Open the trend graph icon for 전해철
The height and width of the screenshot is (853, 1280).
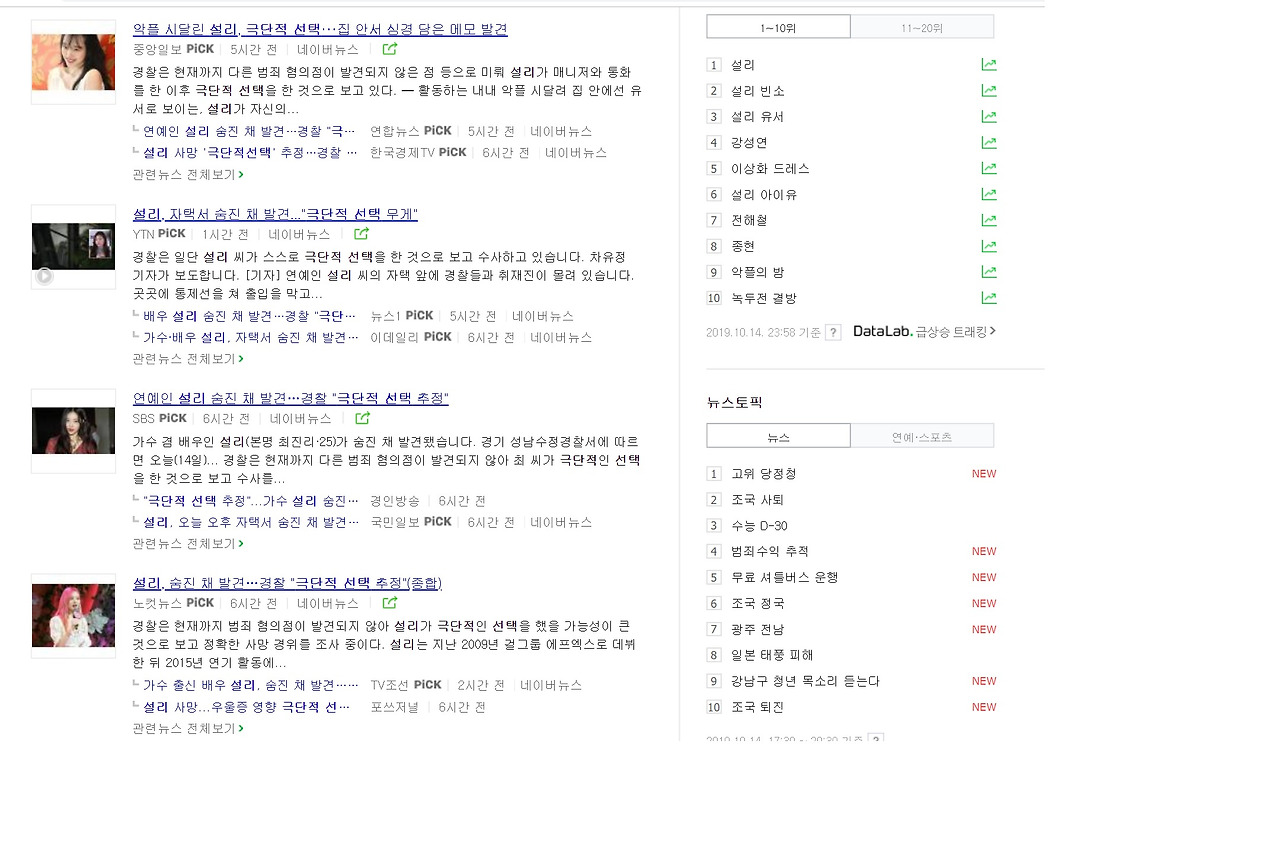pos(989,220)
